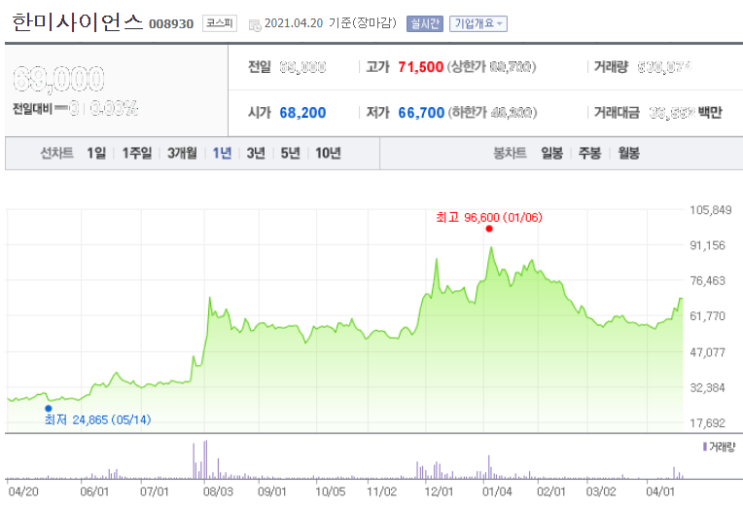Click the 최저 24,865 (05/14) label
Screen dimensions: 743x507
coord(98,420)
